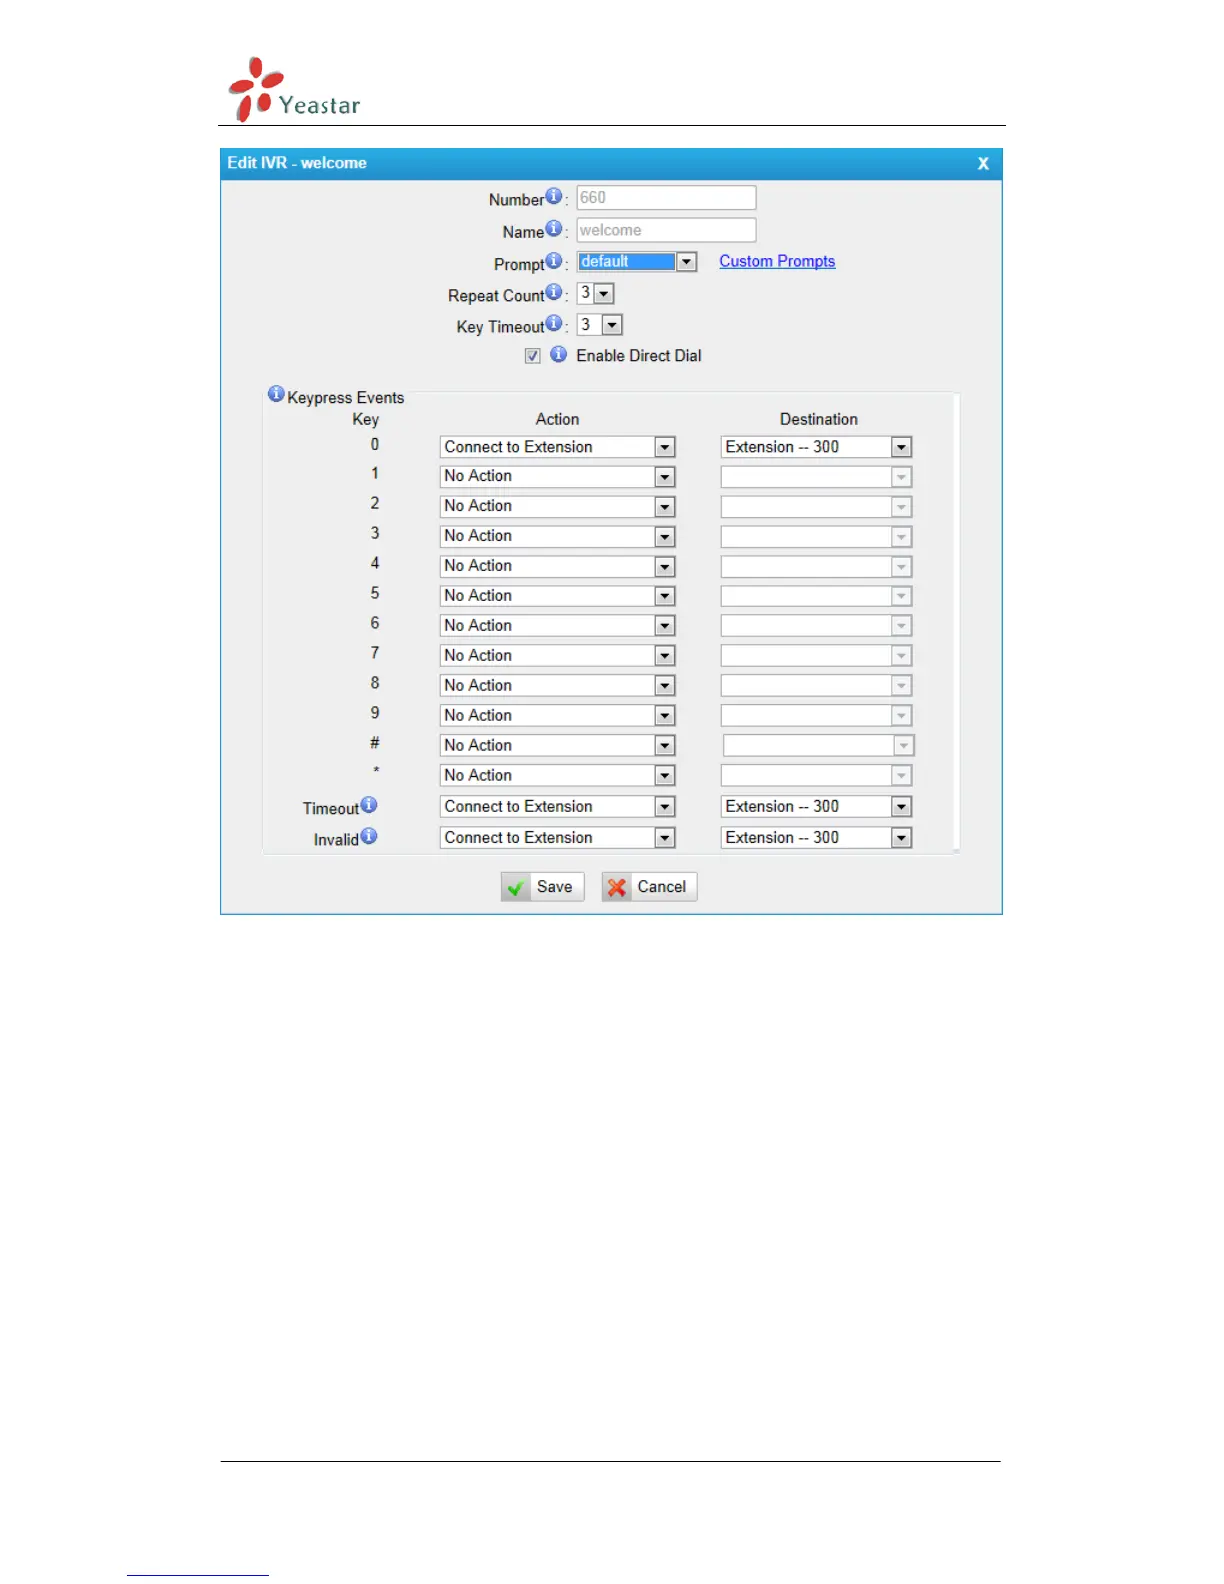The image size is (1224, 1584).
Task: Click the info icon next to Timeout
Action: [369, 805]
